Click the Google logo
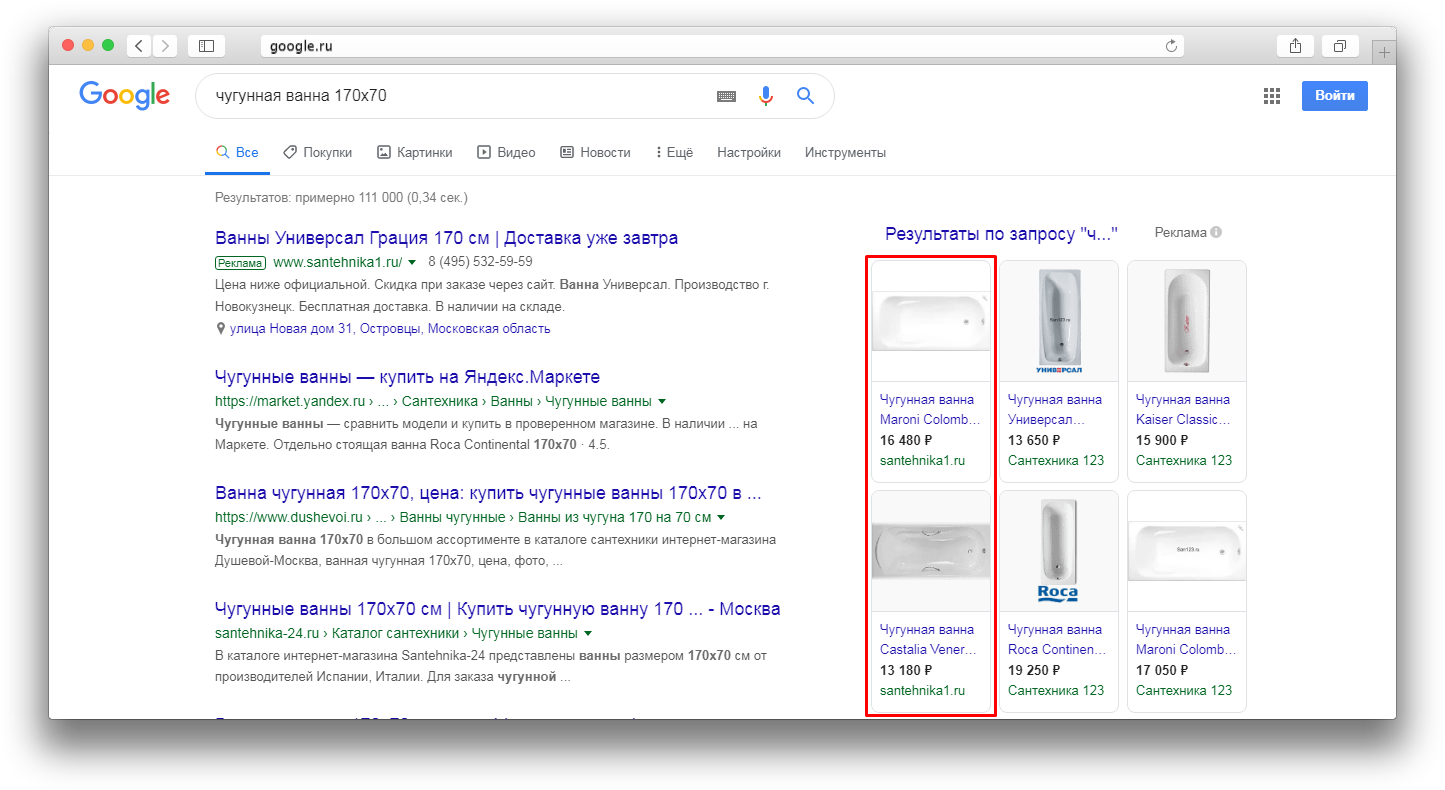Image resolution: width=1445 pixels, height=790 pixels. [x=124, y=95]
